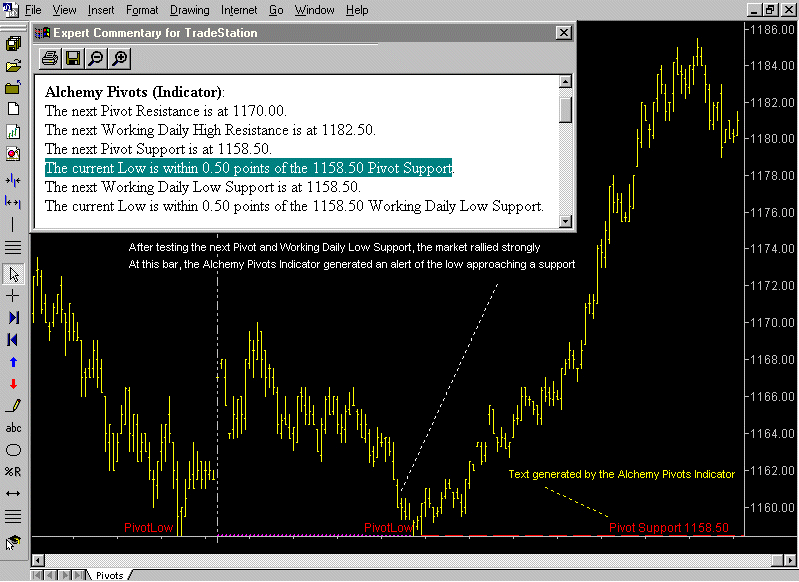Click the 1170.00 price axis label
This screenshot has height=582, width=799.
pyautogui.click(x=773, y=323)
